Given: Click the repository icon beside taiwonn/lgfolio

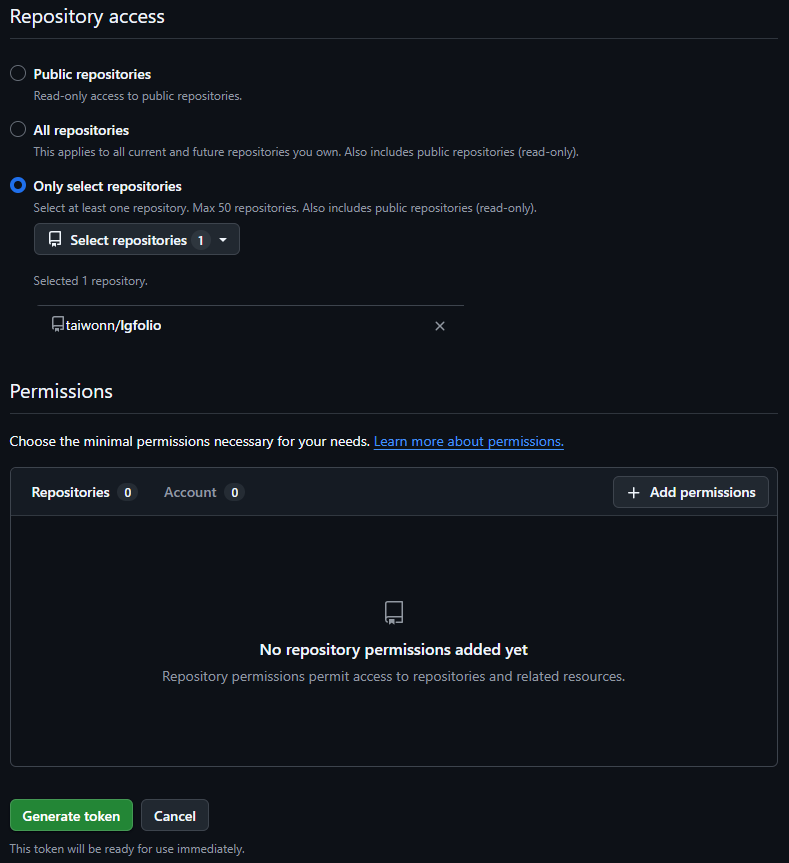Looking at the screenshot, I should click(x=57, y=324).
